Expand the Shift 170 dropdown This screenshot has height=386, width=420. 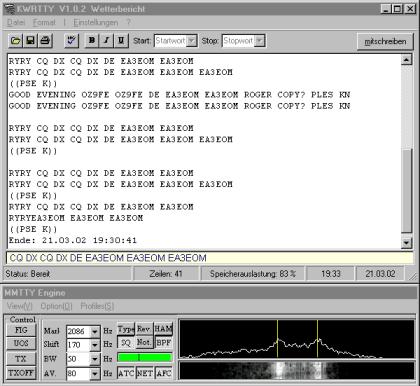(x=95, y=345)
